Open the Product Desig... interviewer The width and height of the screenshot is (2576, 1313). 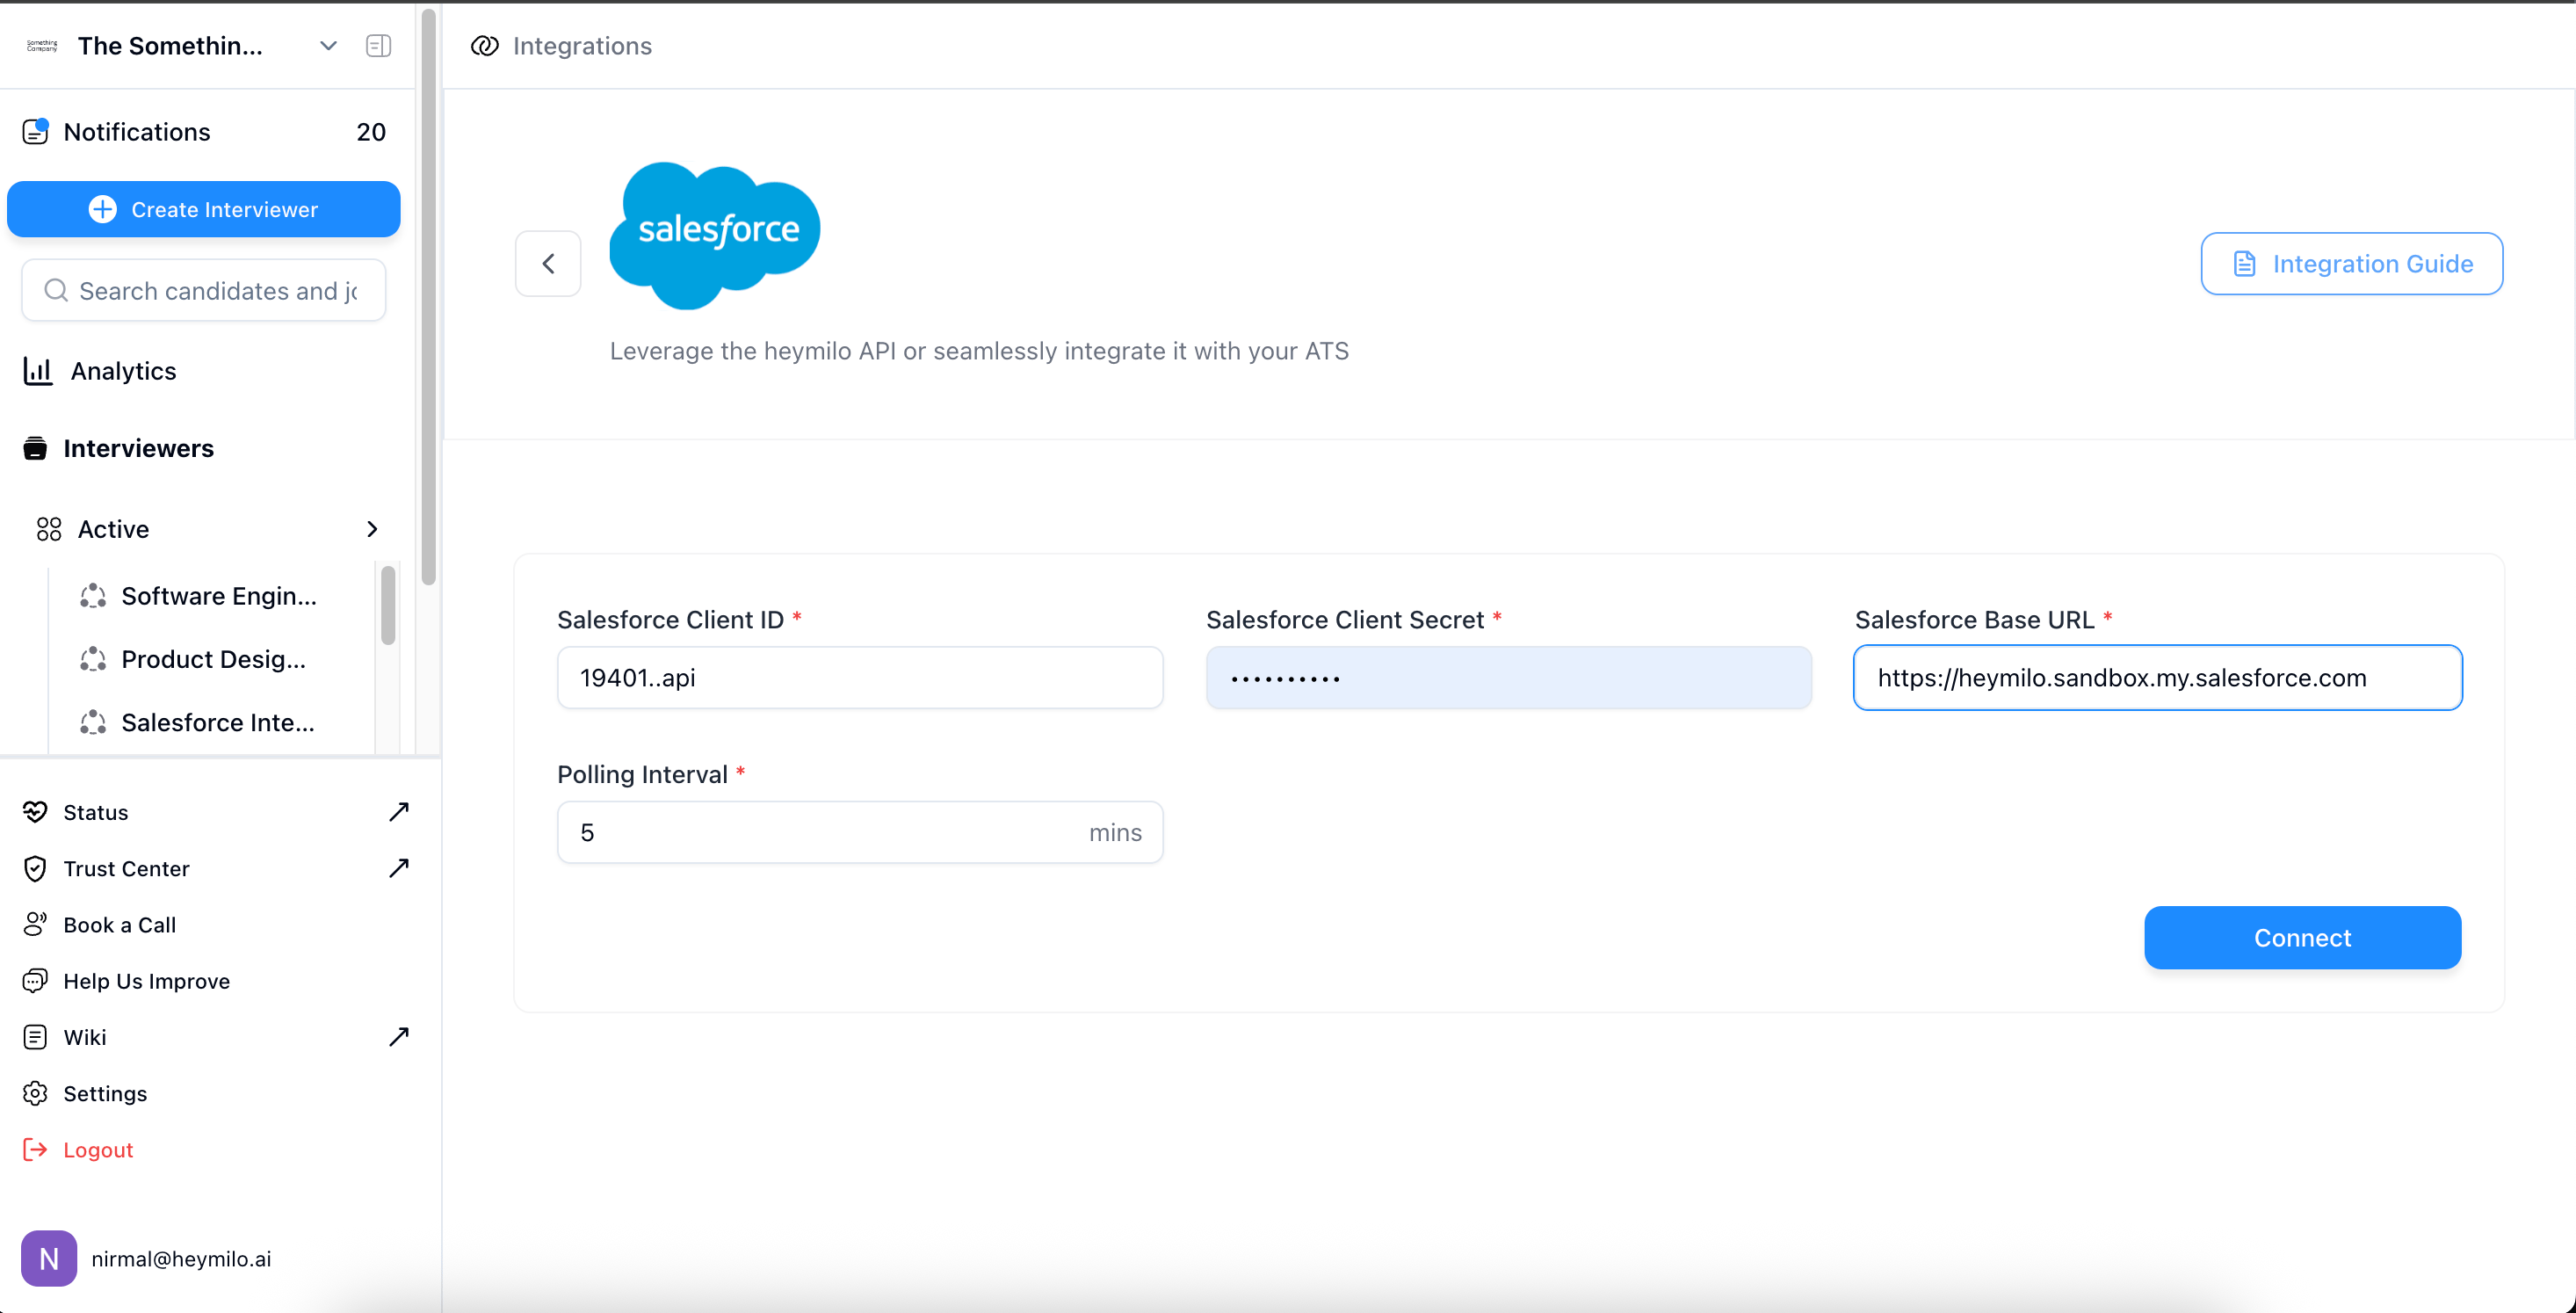click(214, 659)
